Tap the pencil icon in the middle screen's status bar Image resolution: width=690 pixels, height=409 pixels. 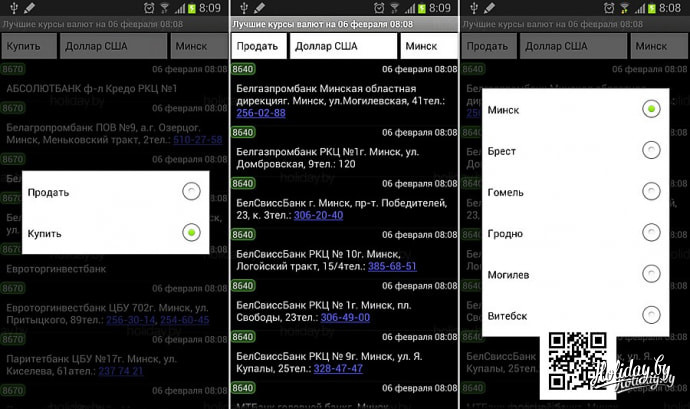258,8
